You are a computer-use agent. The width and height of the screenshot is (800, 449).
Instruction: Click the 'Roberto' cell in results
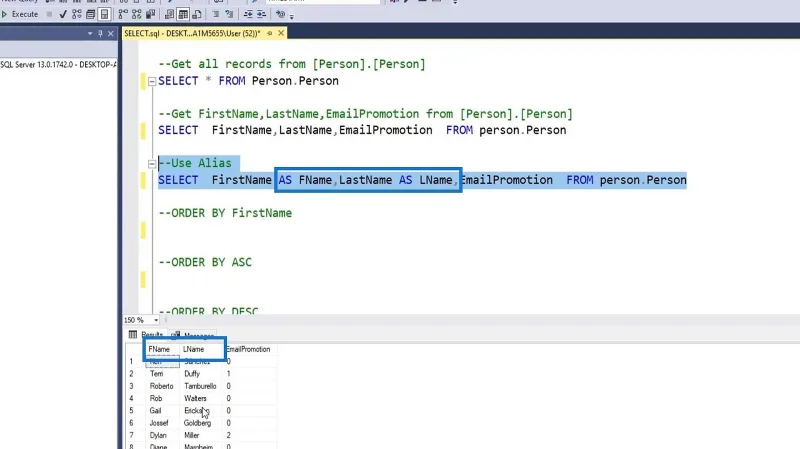(x=162, y=386)
